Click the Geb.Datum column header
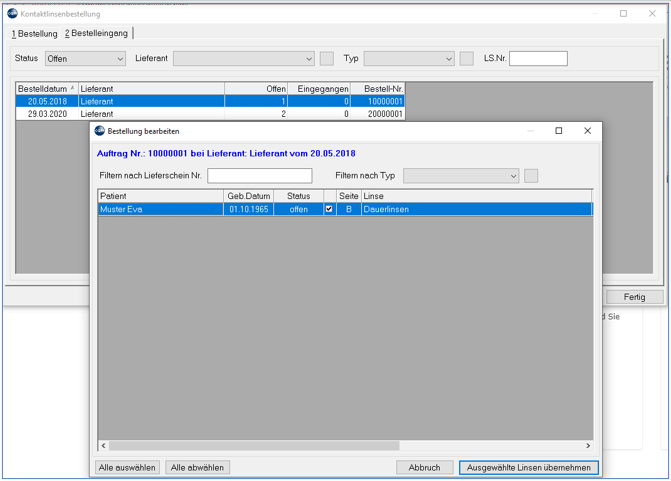 click(249, 196)
